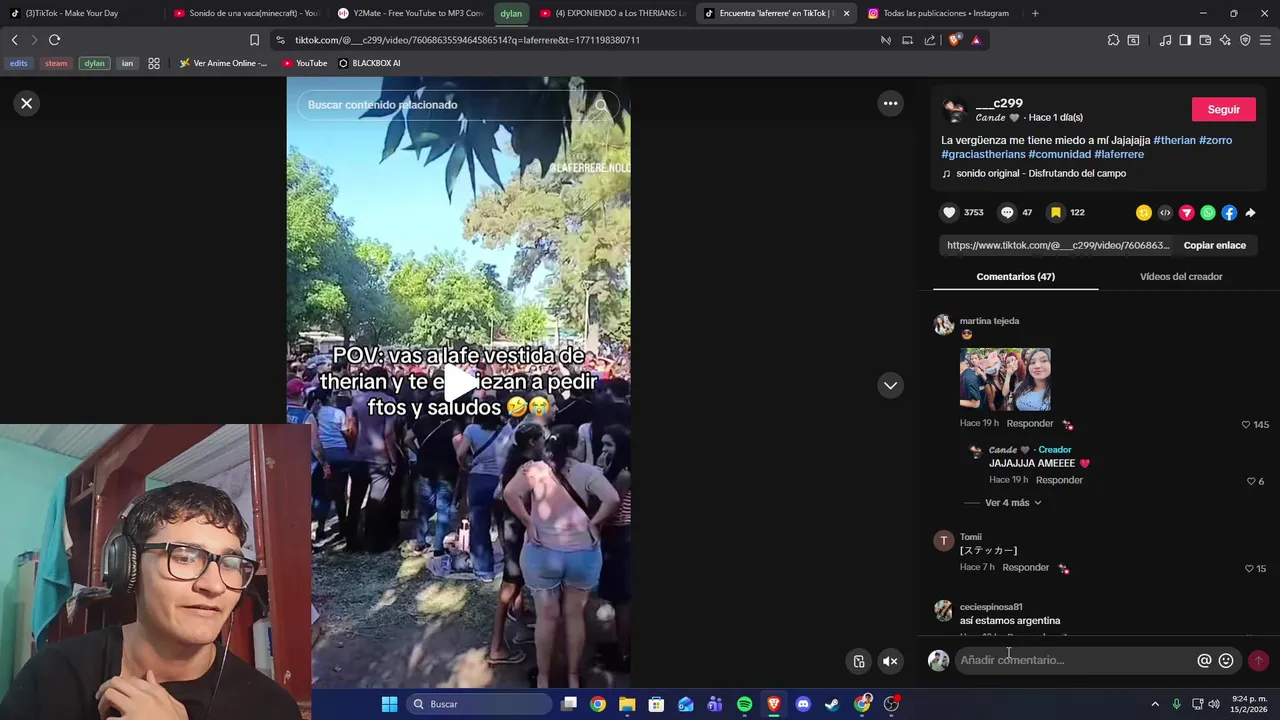The width and height of the screenshot is (1280, 720).
Task: Share to Facebook
Action: (1229, 212)
